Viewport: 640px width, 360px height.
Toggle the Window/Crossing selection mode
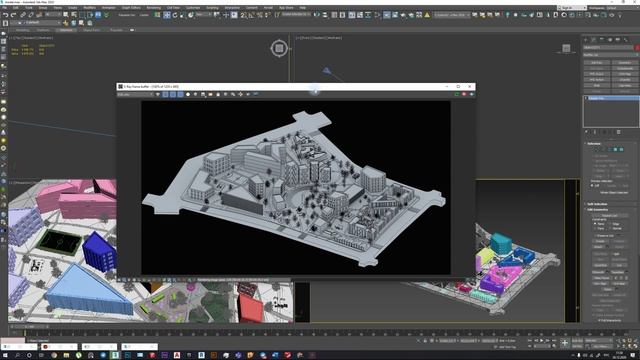90,15
